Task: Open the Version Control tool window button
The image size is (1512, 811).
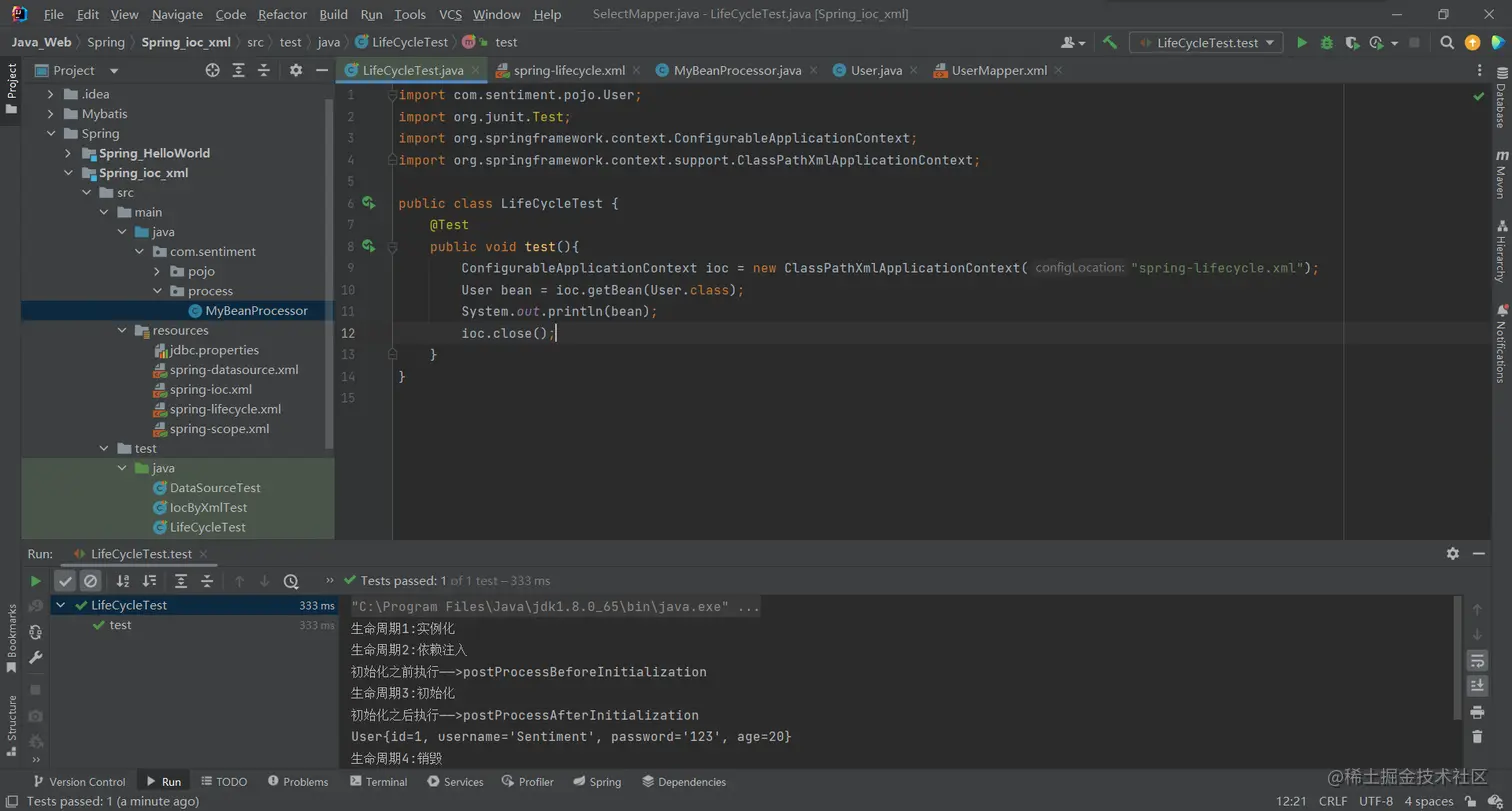Action: tap(79, 782)
